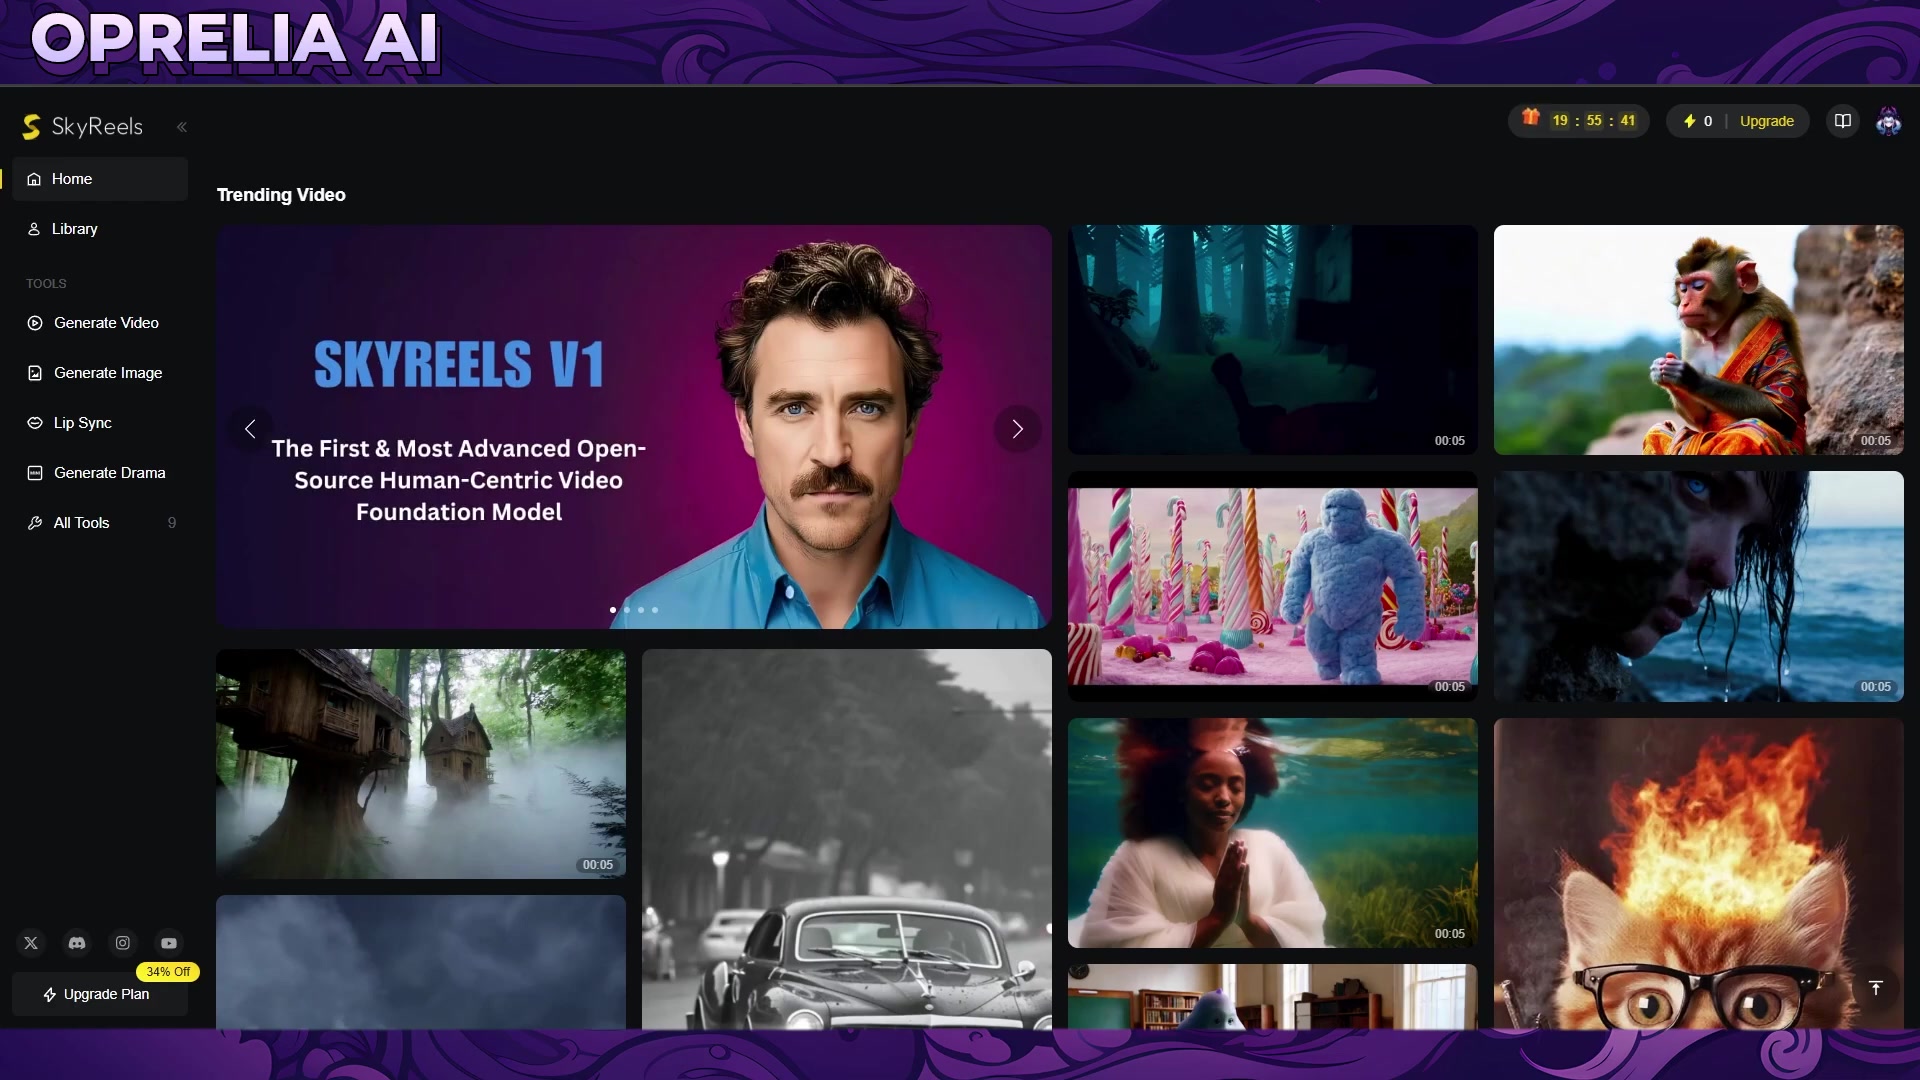Screen dimensions: 1920x1080
Task: Click the Generate Drama film icon
Action: (x=35, y=473)
